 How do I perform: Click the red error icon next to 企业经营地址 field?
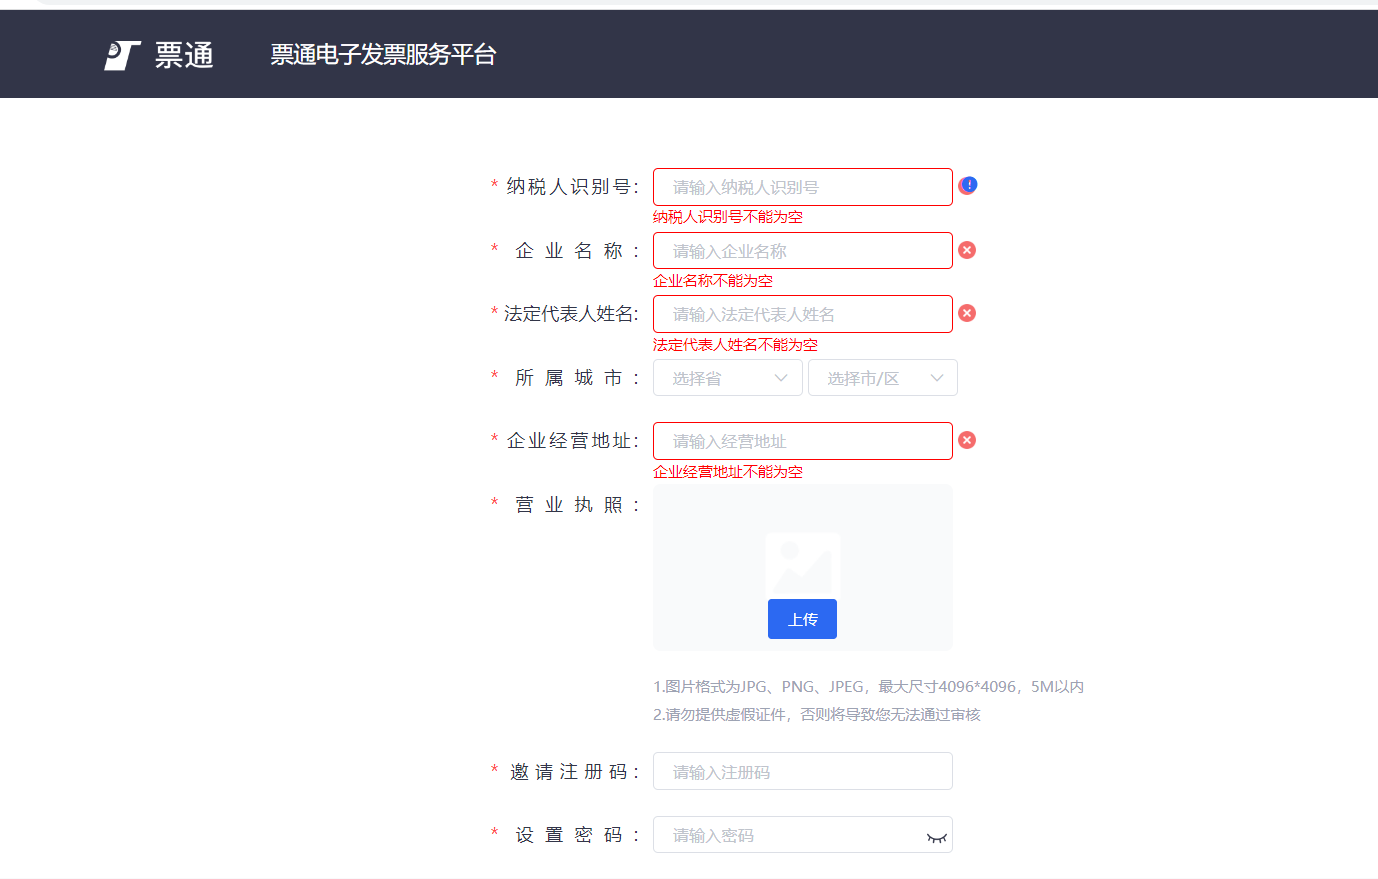tap(967, 440)
